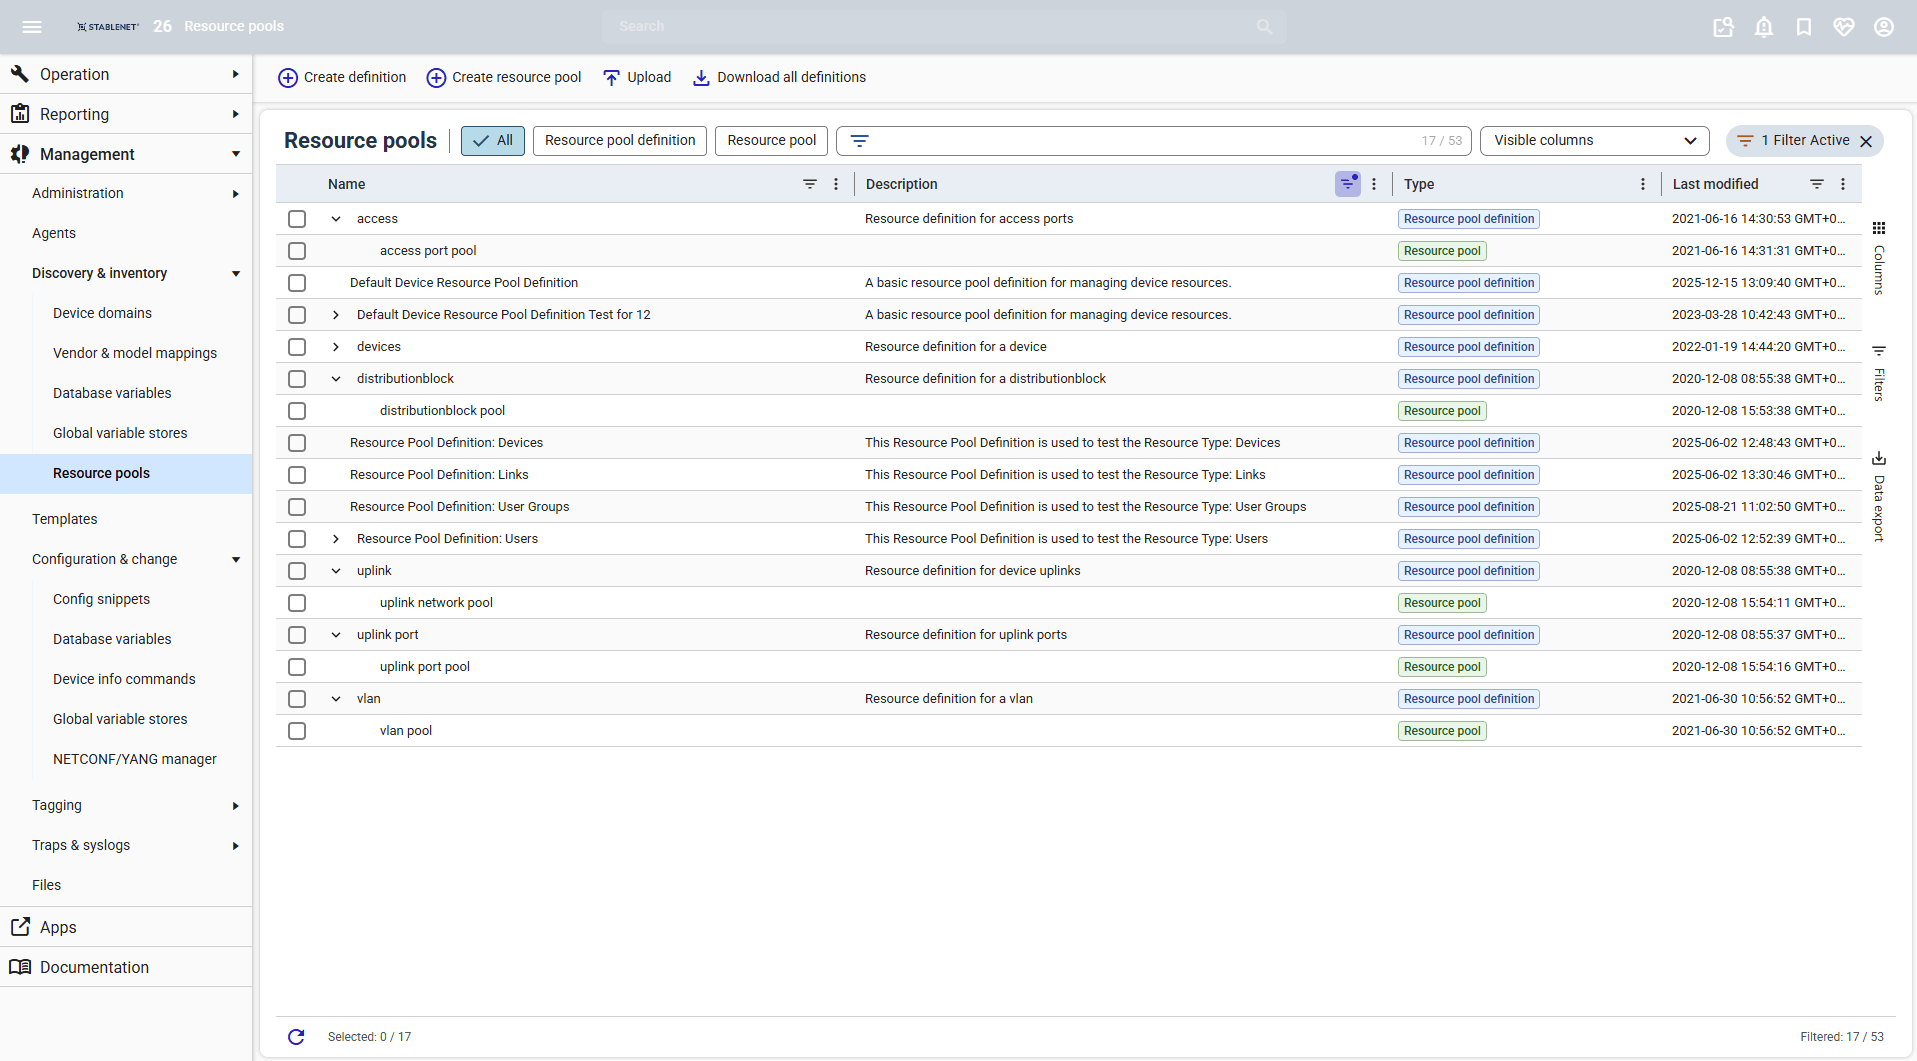This screenshot has height=1061, width=1917.
Task: Open the Visible columns dropdown
Action: pyautogui.click(x=1594, y=141)
